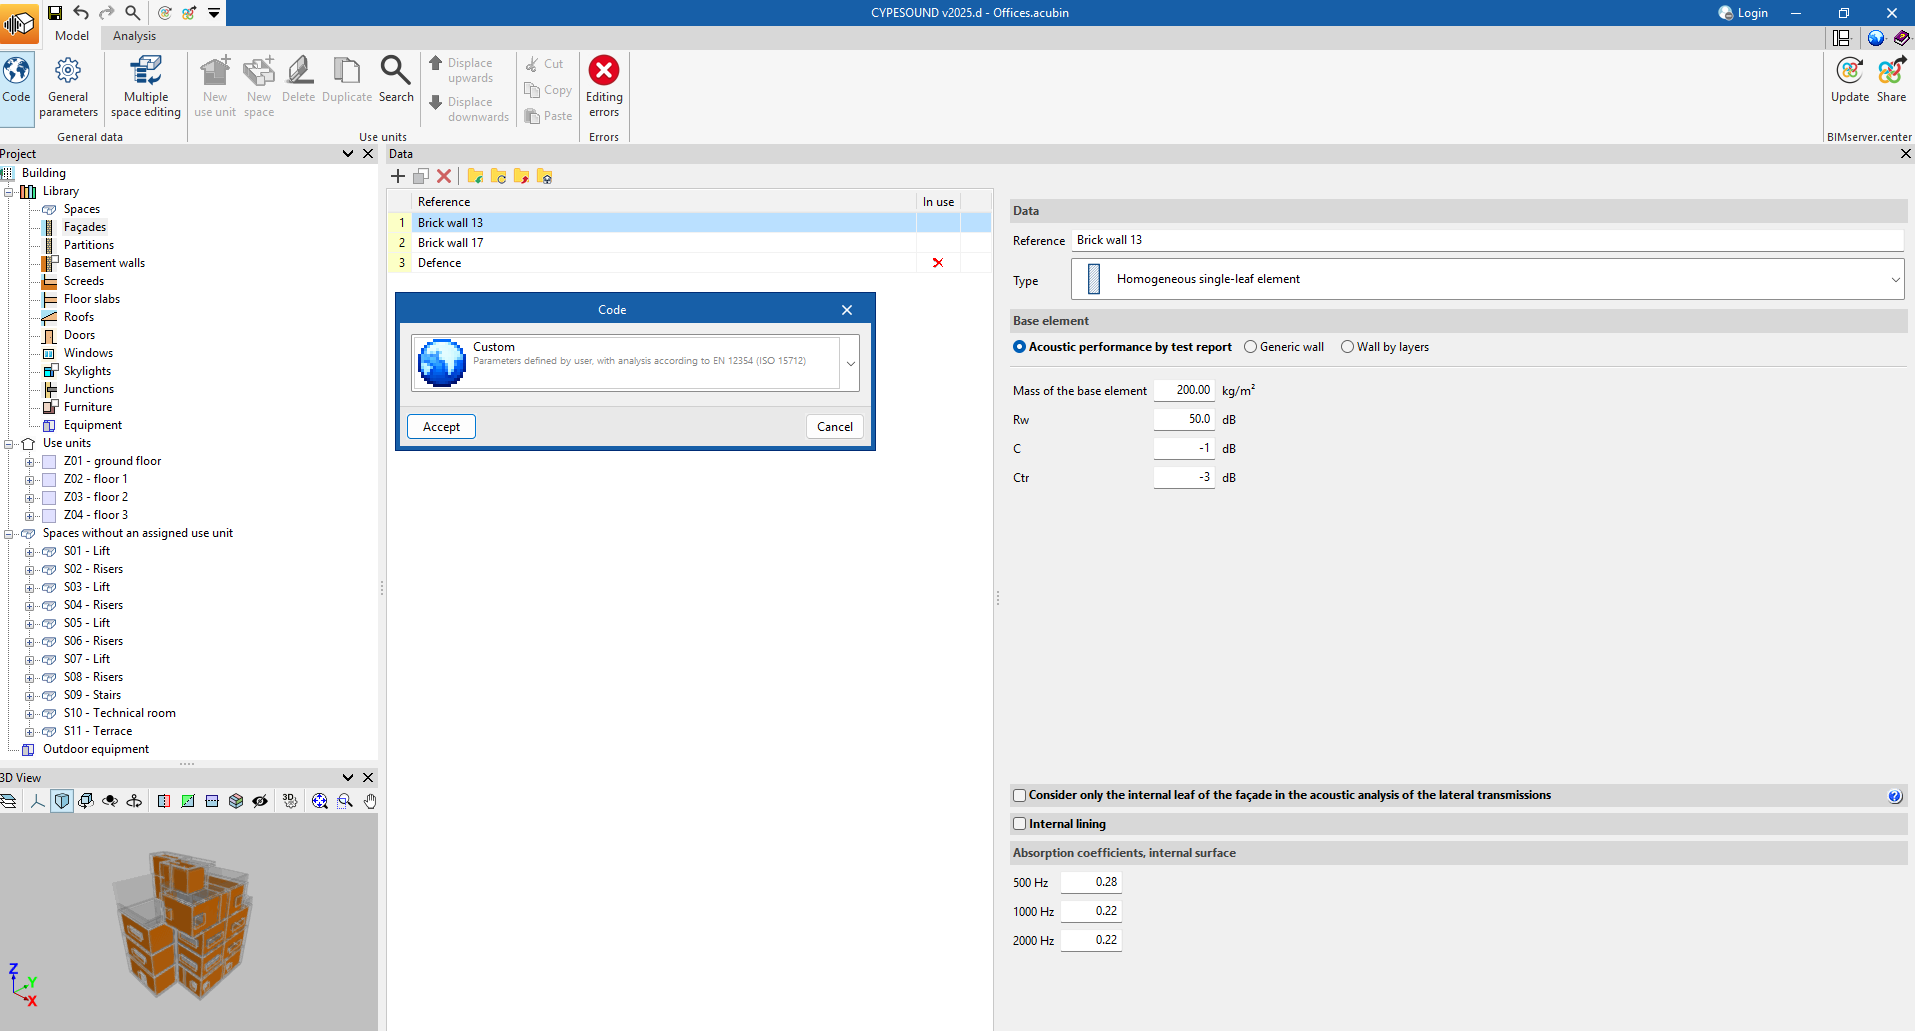Collapse the Library tree node
The width and height of the screenshot is (1915, 1031).
tap(9, 191)
